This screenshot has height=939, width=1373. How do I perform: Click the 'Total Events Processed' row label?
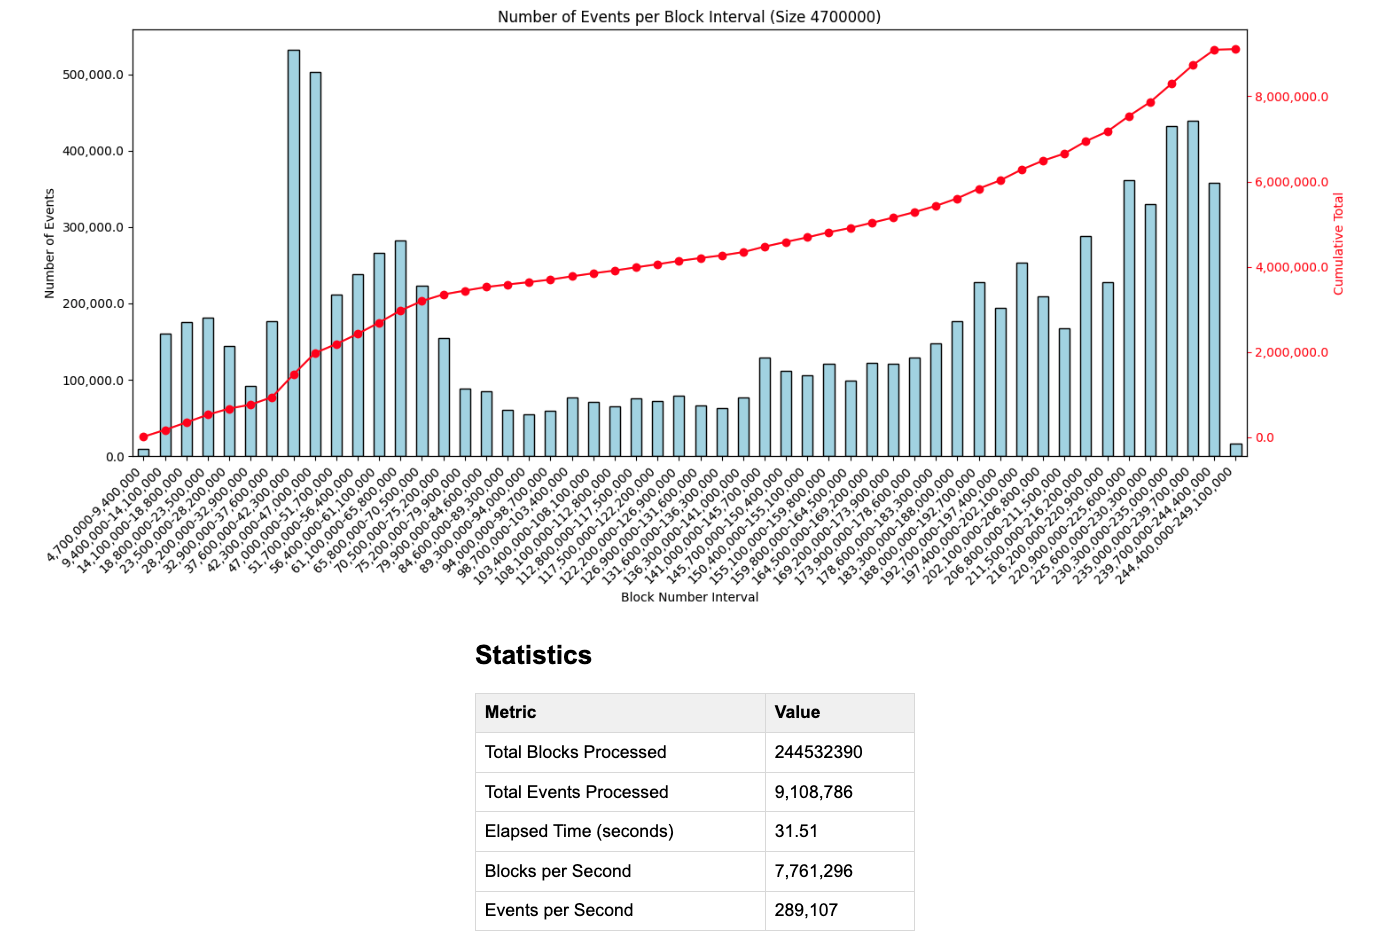(576, 792)
